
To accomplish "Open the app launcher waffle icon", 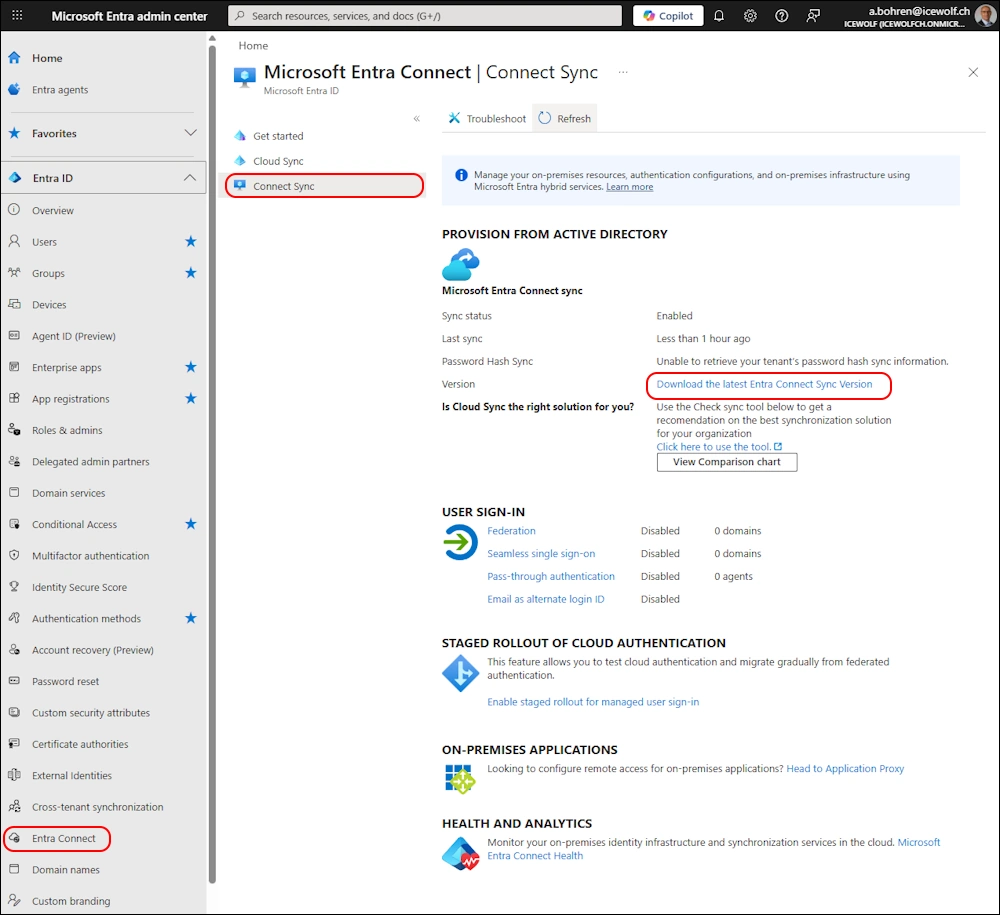I will [x=17, y=16].
